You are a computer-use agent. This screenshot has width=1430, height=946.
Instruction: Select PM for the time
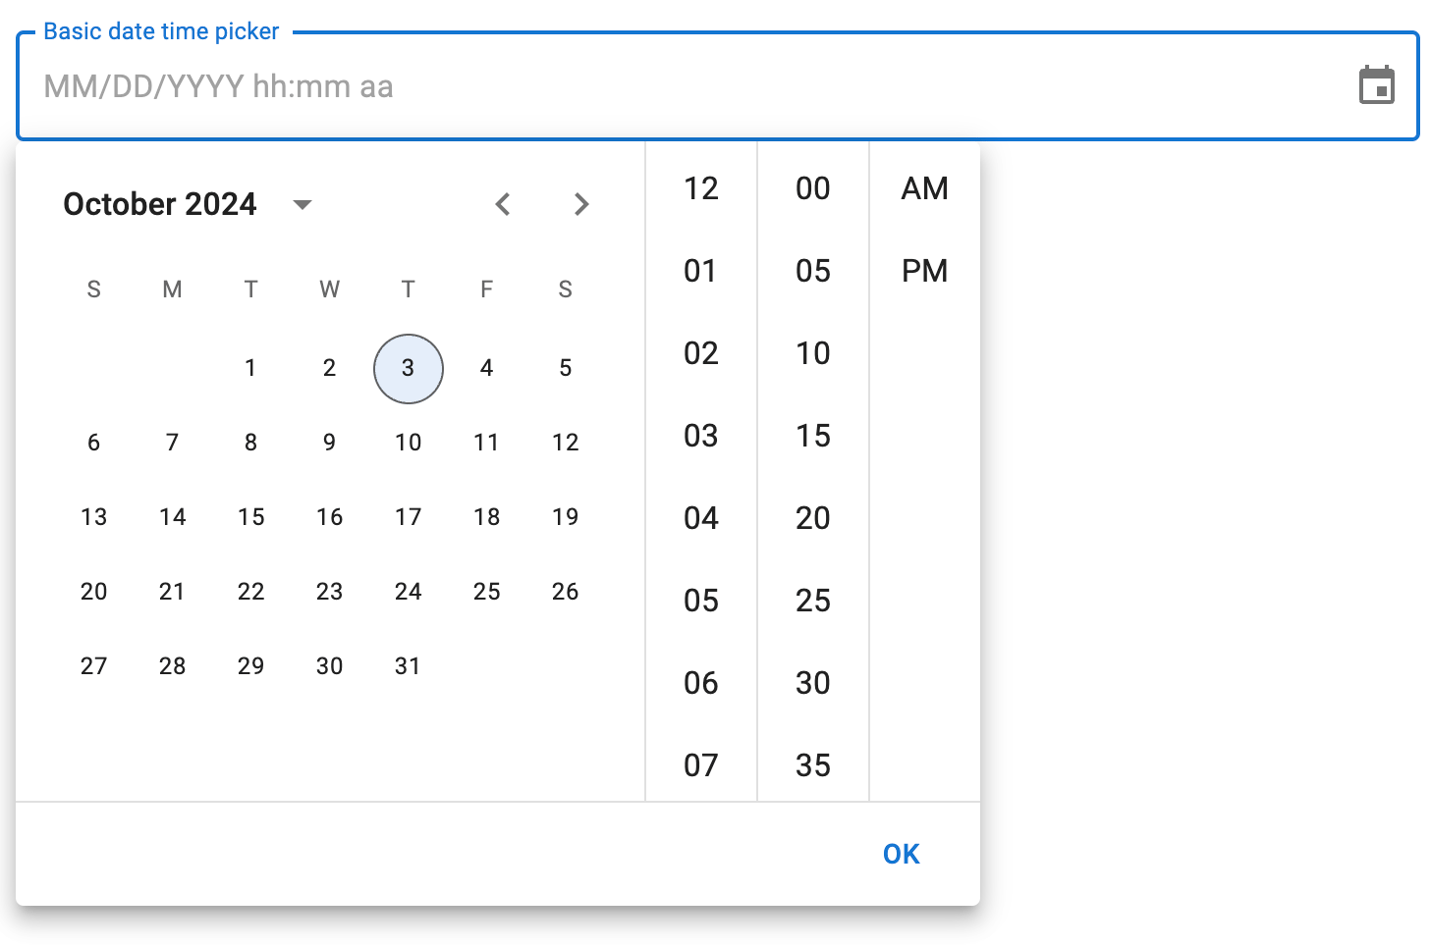click(924, 270)
